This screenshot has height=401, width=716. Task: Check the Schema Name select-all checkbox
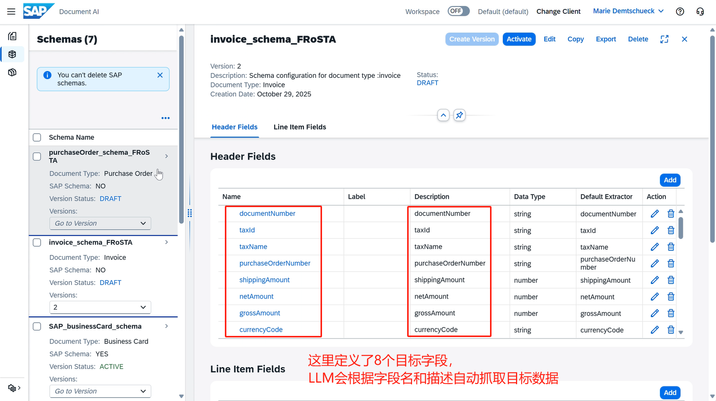pos(37,137)
